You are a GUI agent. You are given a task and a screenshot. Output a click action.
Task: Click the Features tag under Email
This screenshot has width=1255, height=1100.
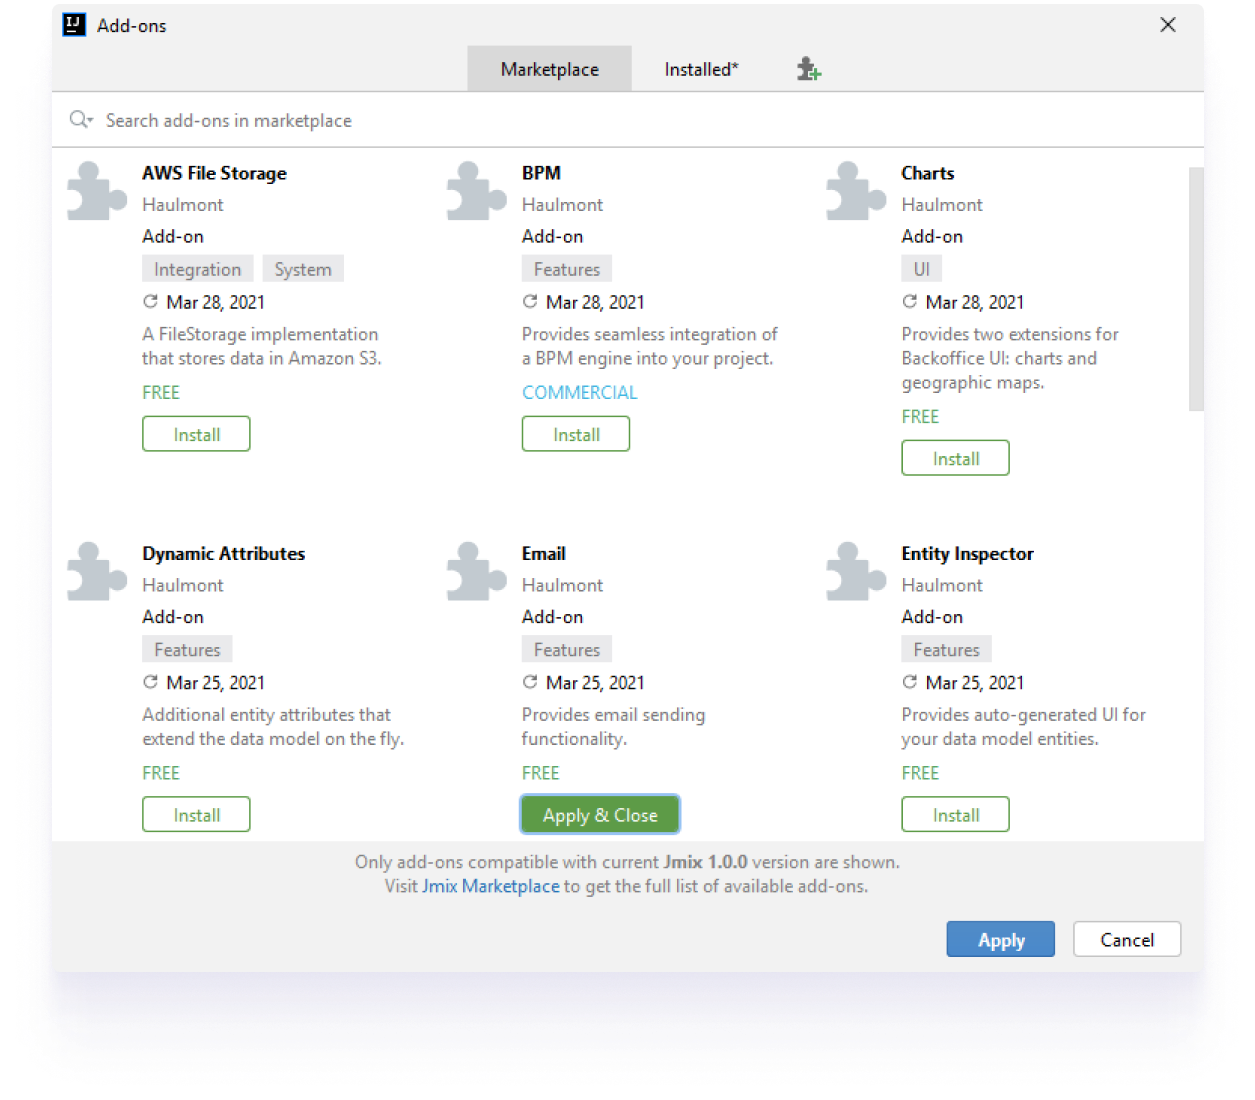[567, 649]
